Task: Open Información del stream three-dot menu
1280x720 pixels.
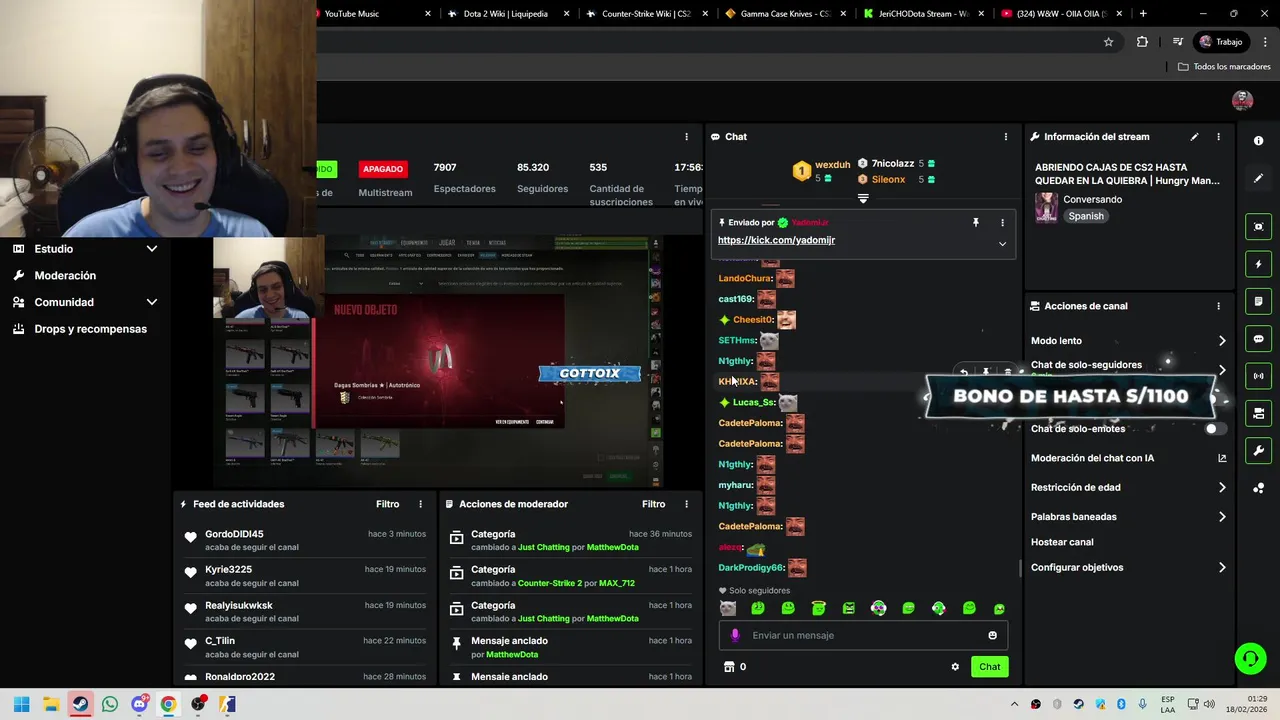Action: 1218,137
